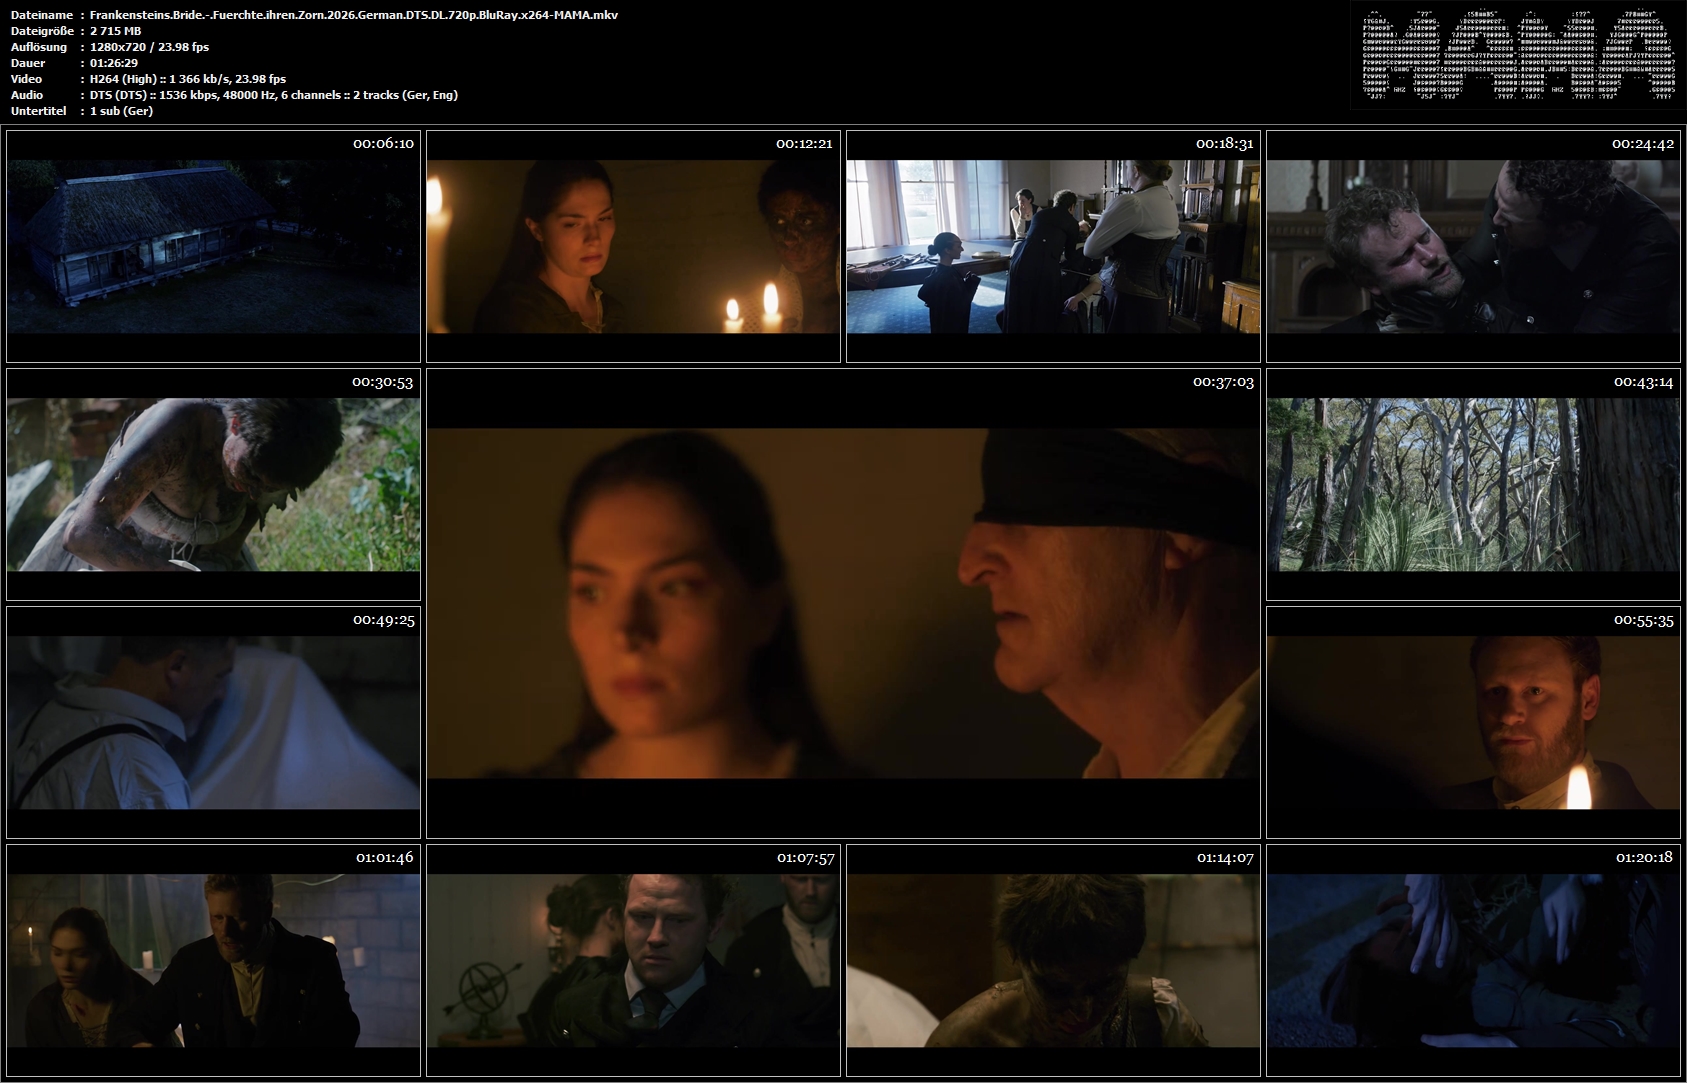
Task: Click the timestamp 01:20:18
Action: point(1643,858)
